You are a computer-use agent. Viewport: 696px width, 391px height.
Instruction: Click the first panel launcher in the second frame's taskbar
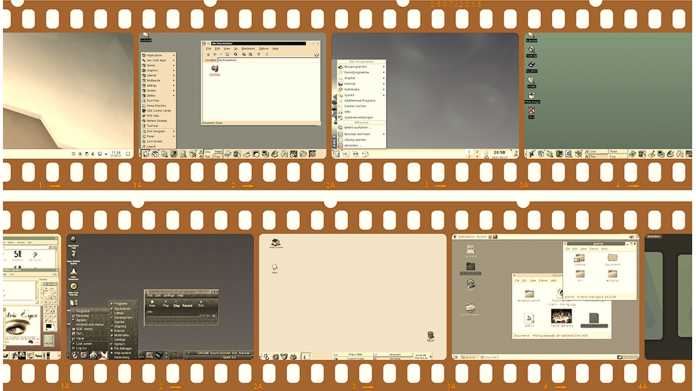[x=146, y=154]
